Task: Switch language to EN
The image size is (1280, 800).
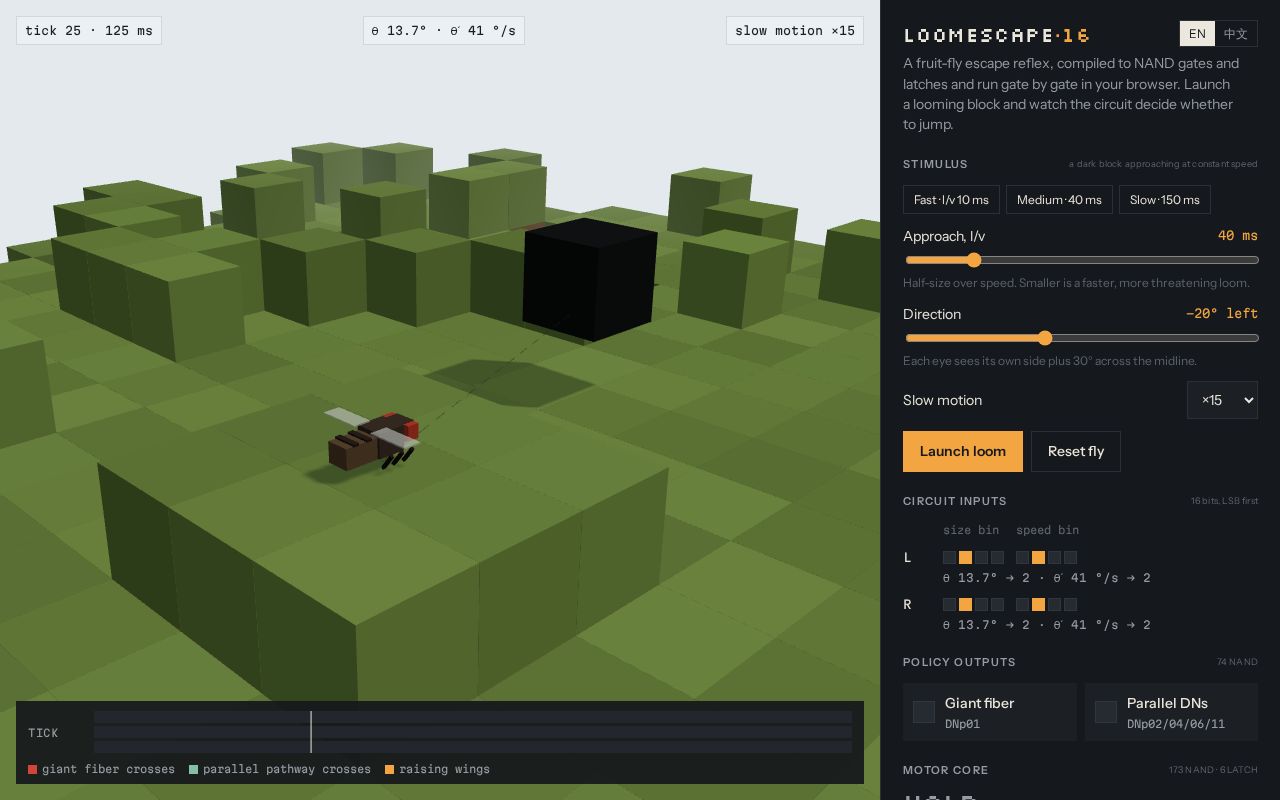Action: (x=1197, y=33)
